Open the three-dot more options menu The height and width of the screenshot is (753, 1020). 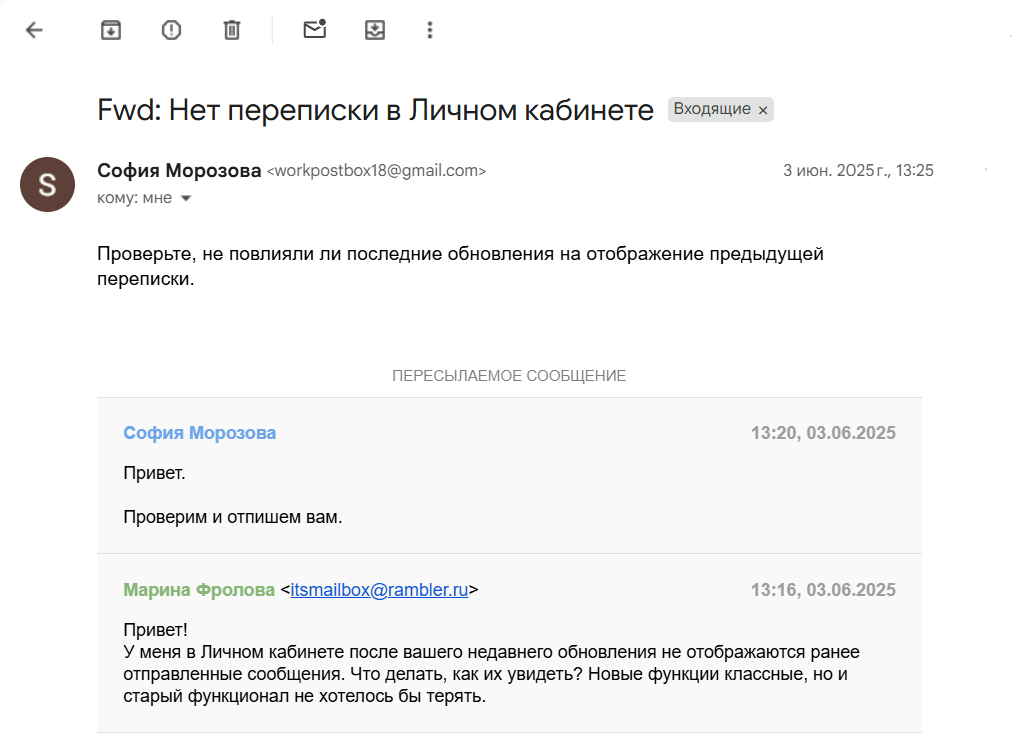[430, 30]
